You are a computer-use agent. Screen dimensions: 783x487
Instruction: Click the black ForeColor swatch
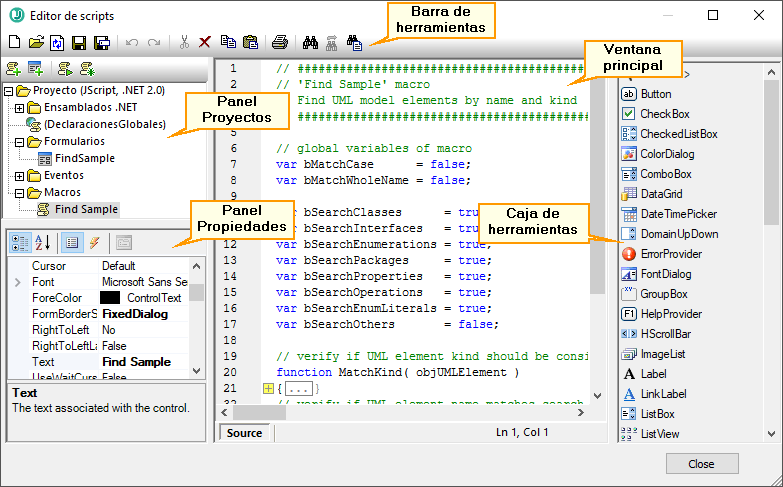click(110, 297)
